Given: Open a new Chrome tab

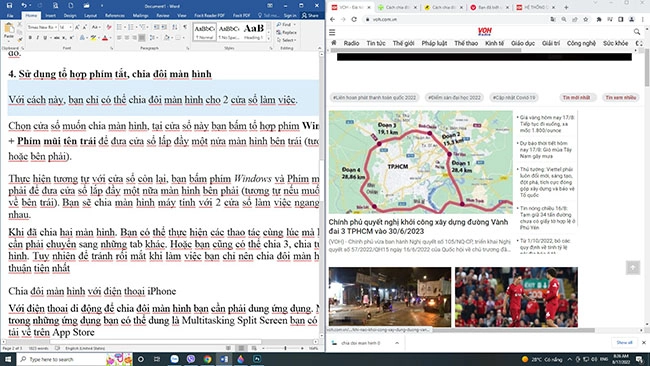Looking at the screenshot, I should pyautogui.click(x=566, y=7).
